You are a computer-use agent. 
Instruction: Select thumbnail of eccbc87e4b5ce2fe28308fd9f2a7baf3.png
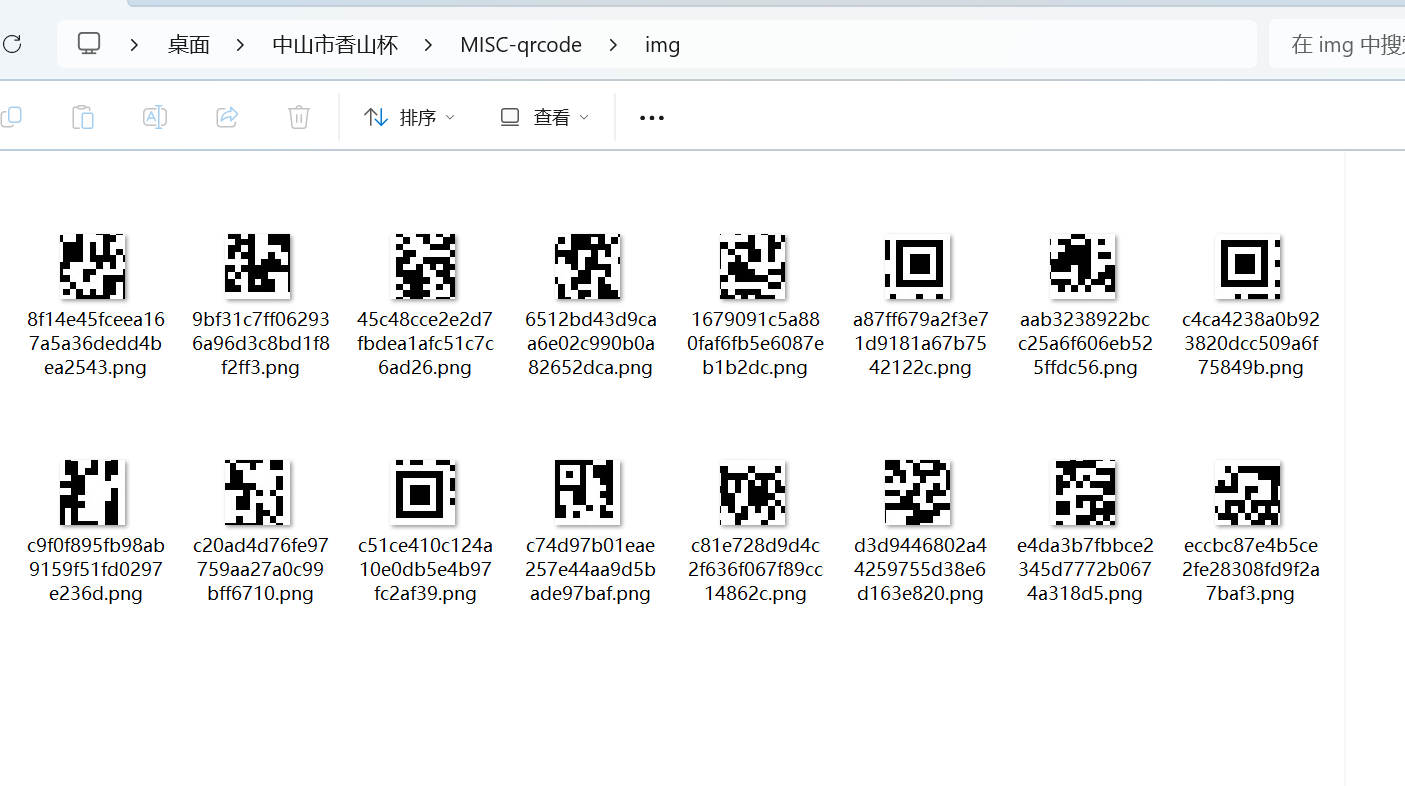click(x=1248, y=492)
